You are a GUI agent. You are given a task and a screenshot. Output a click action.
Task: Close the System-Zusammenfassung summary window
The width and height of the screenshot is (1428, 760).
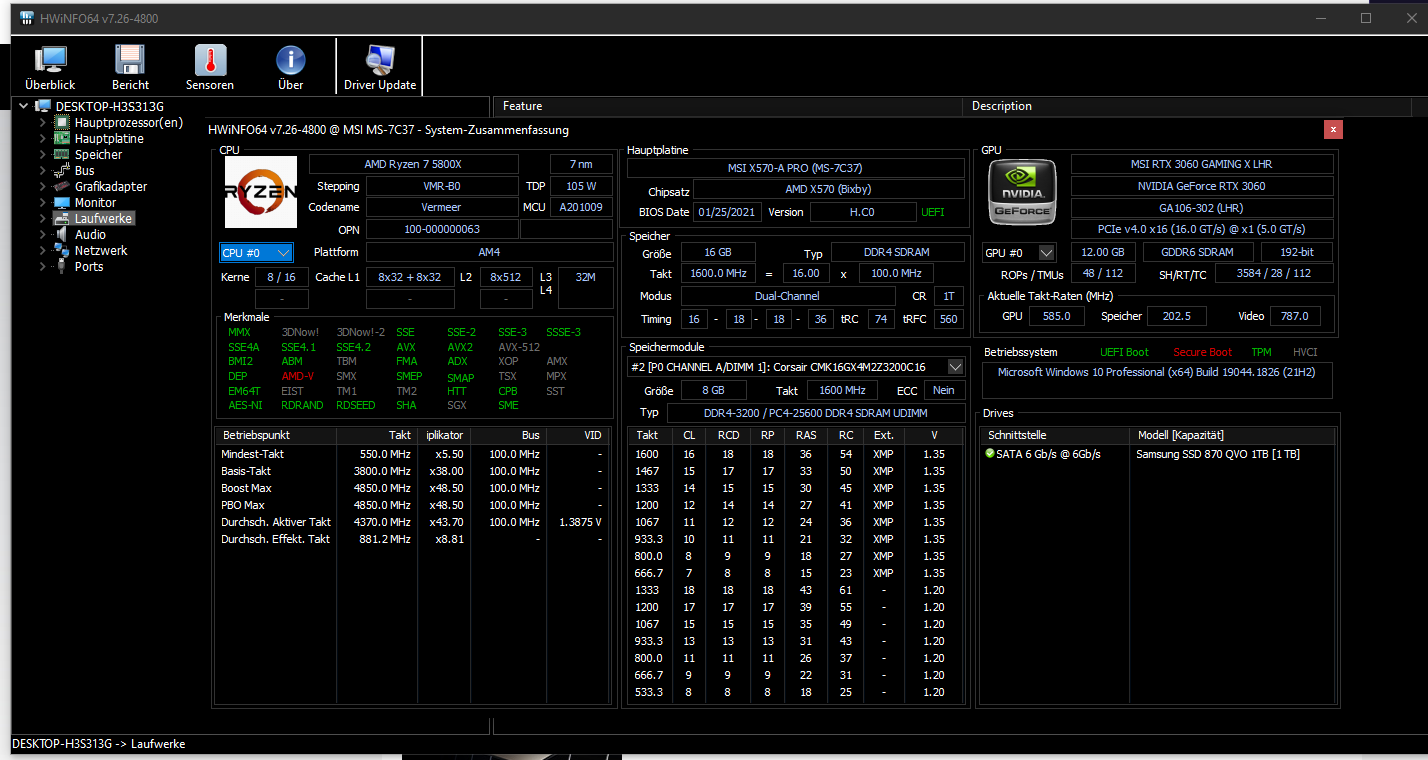(1333, 129)
